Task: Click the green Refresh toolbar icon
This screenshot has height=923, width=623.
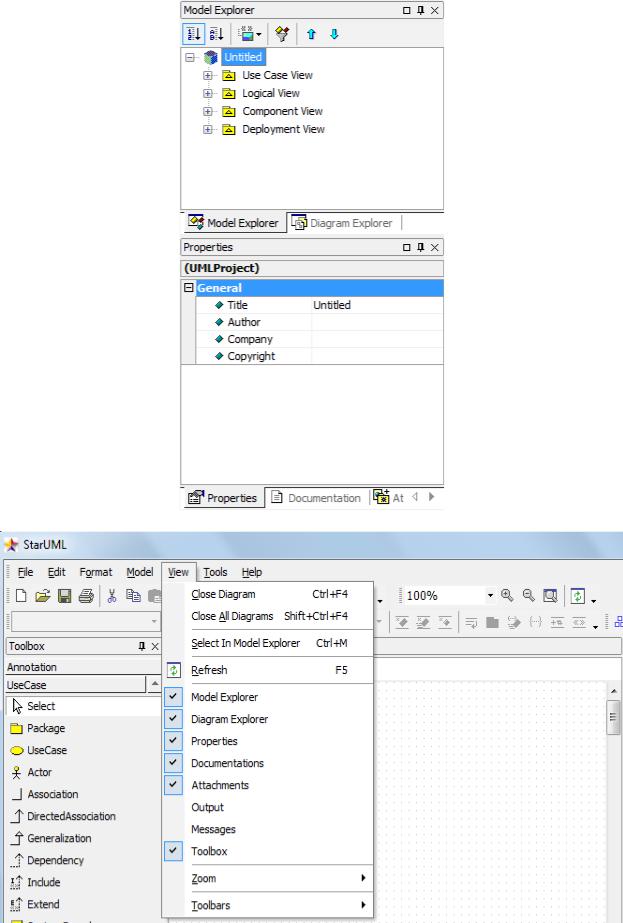Action: click(x=577, y=596)
